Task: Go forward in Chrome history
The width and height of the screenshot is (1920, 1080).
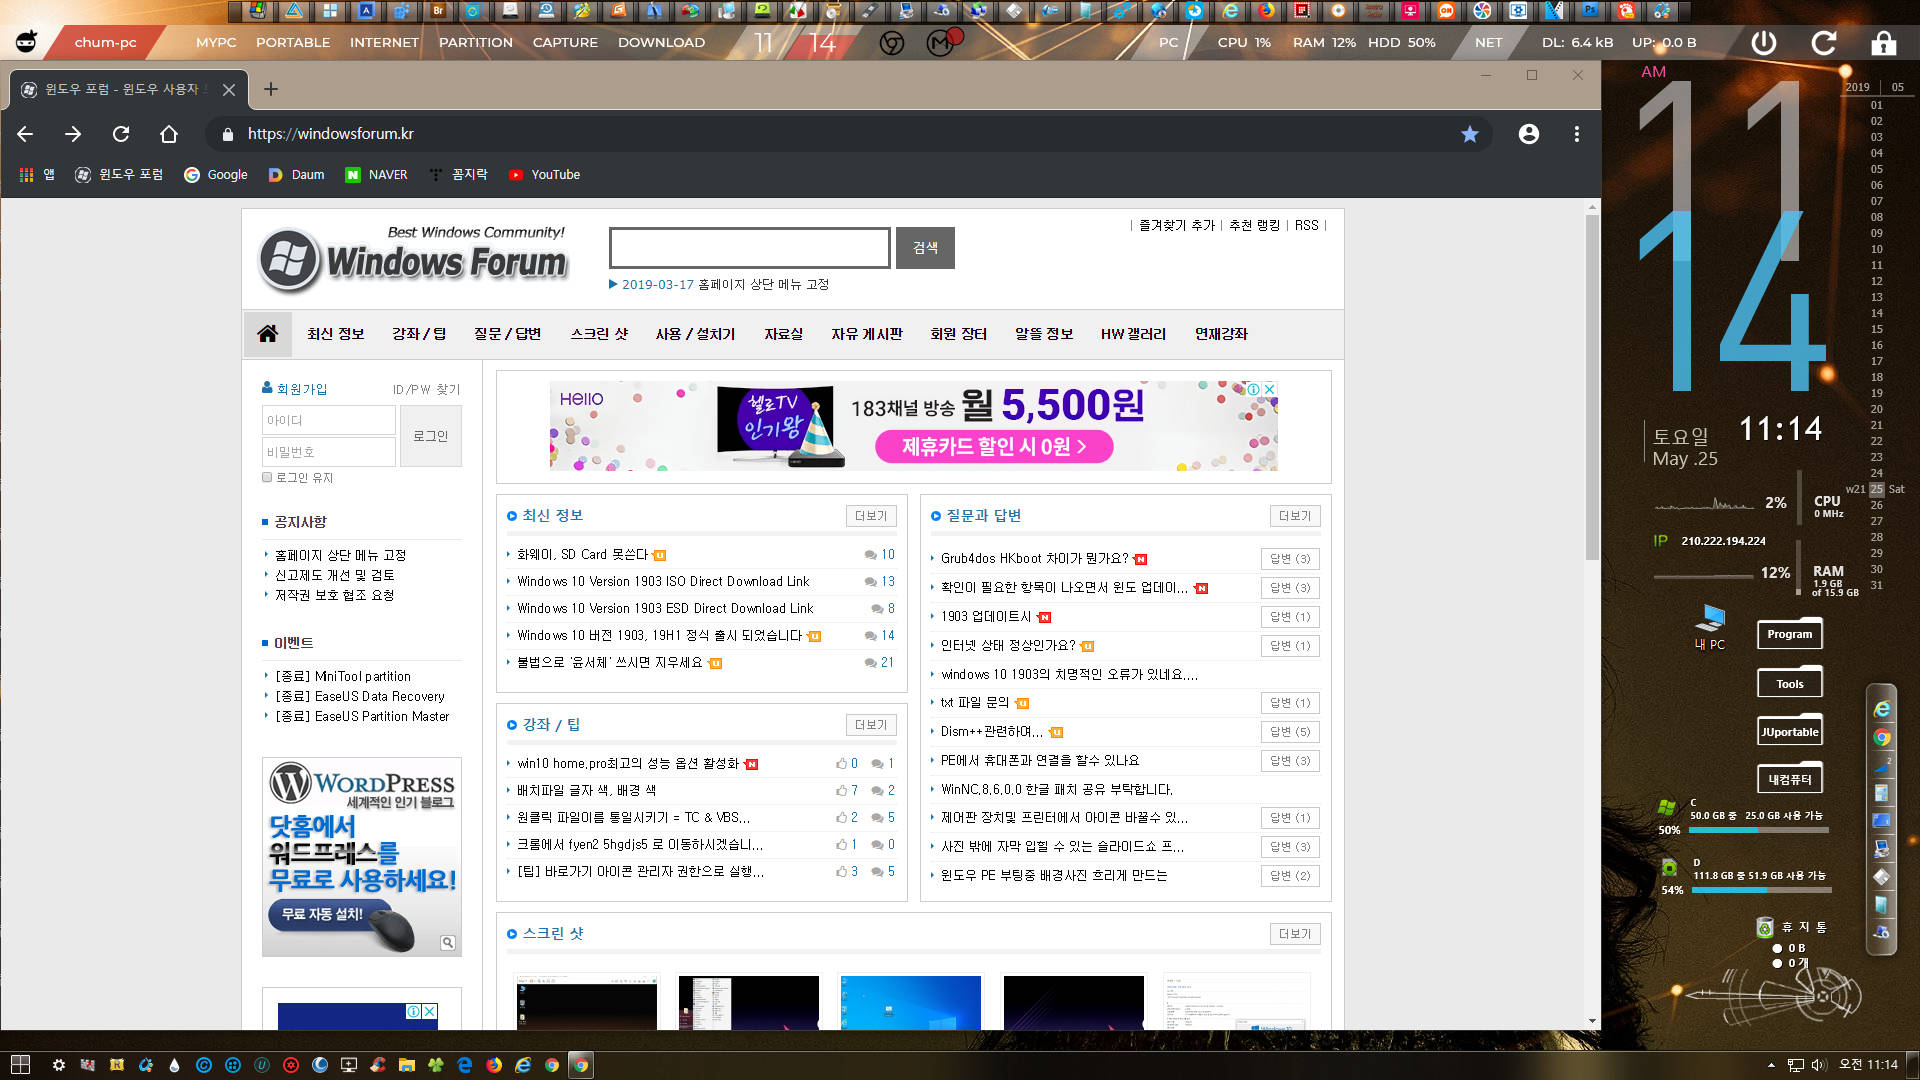Action: click(x=73, y=134)
